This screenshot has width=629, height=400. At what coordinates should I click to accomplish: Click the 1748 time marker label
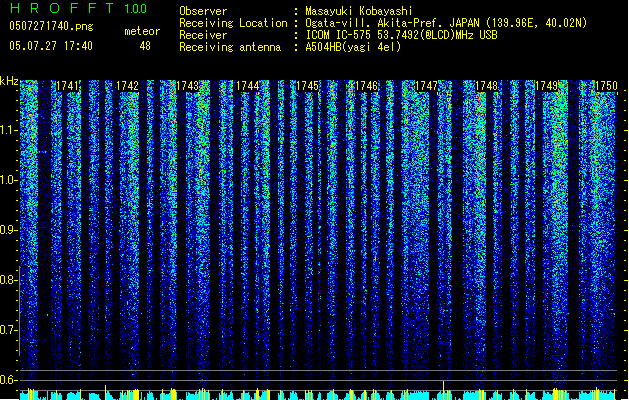click(487, 86)
